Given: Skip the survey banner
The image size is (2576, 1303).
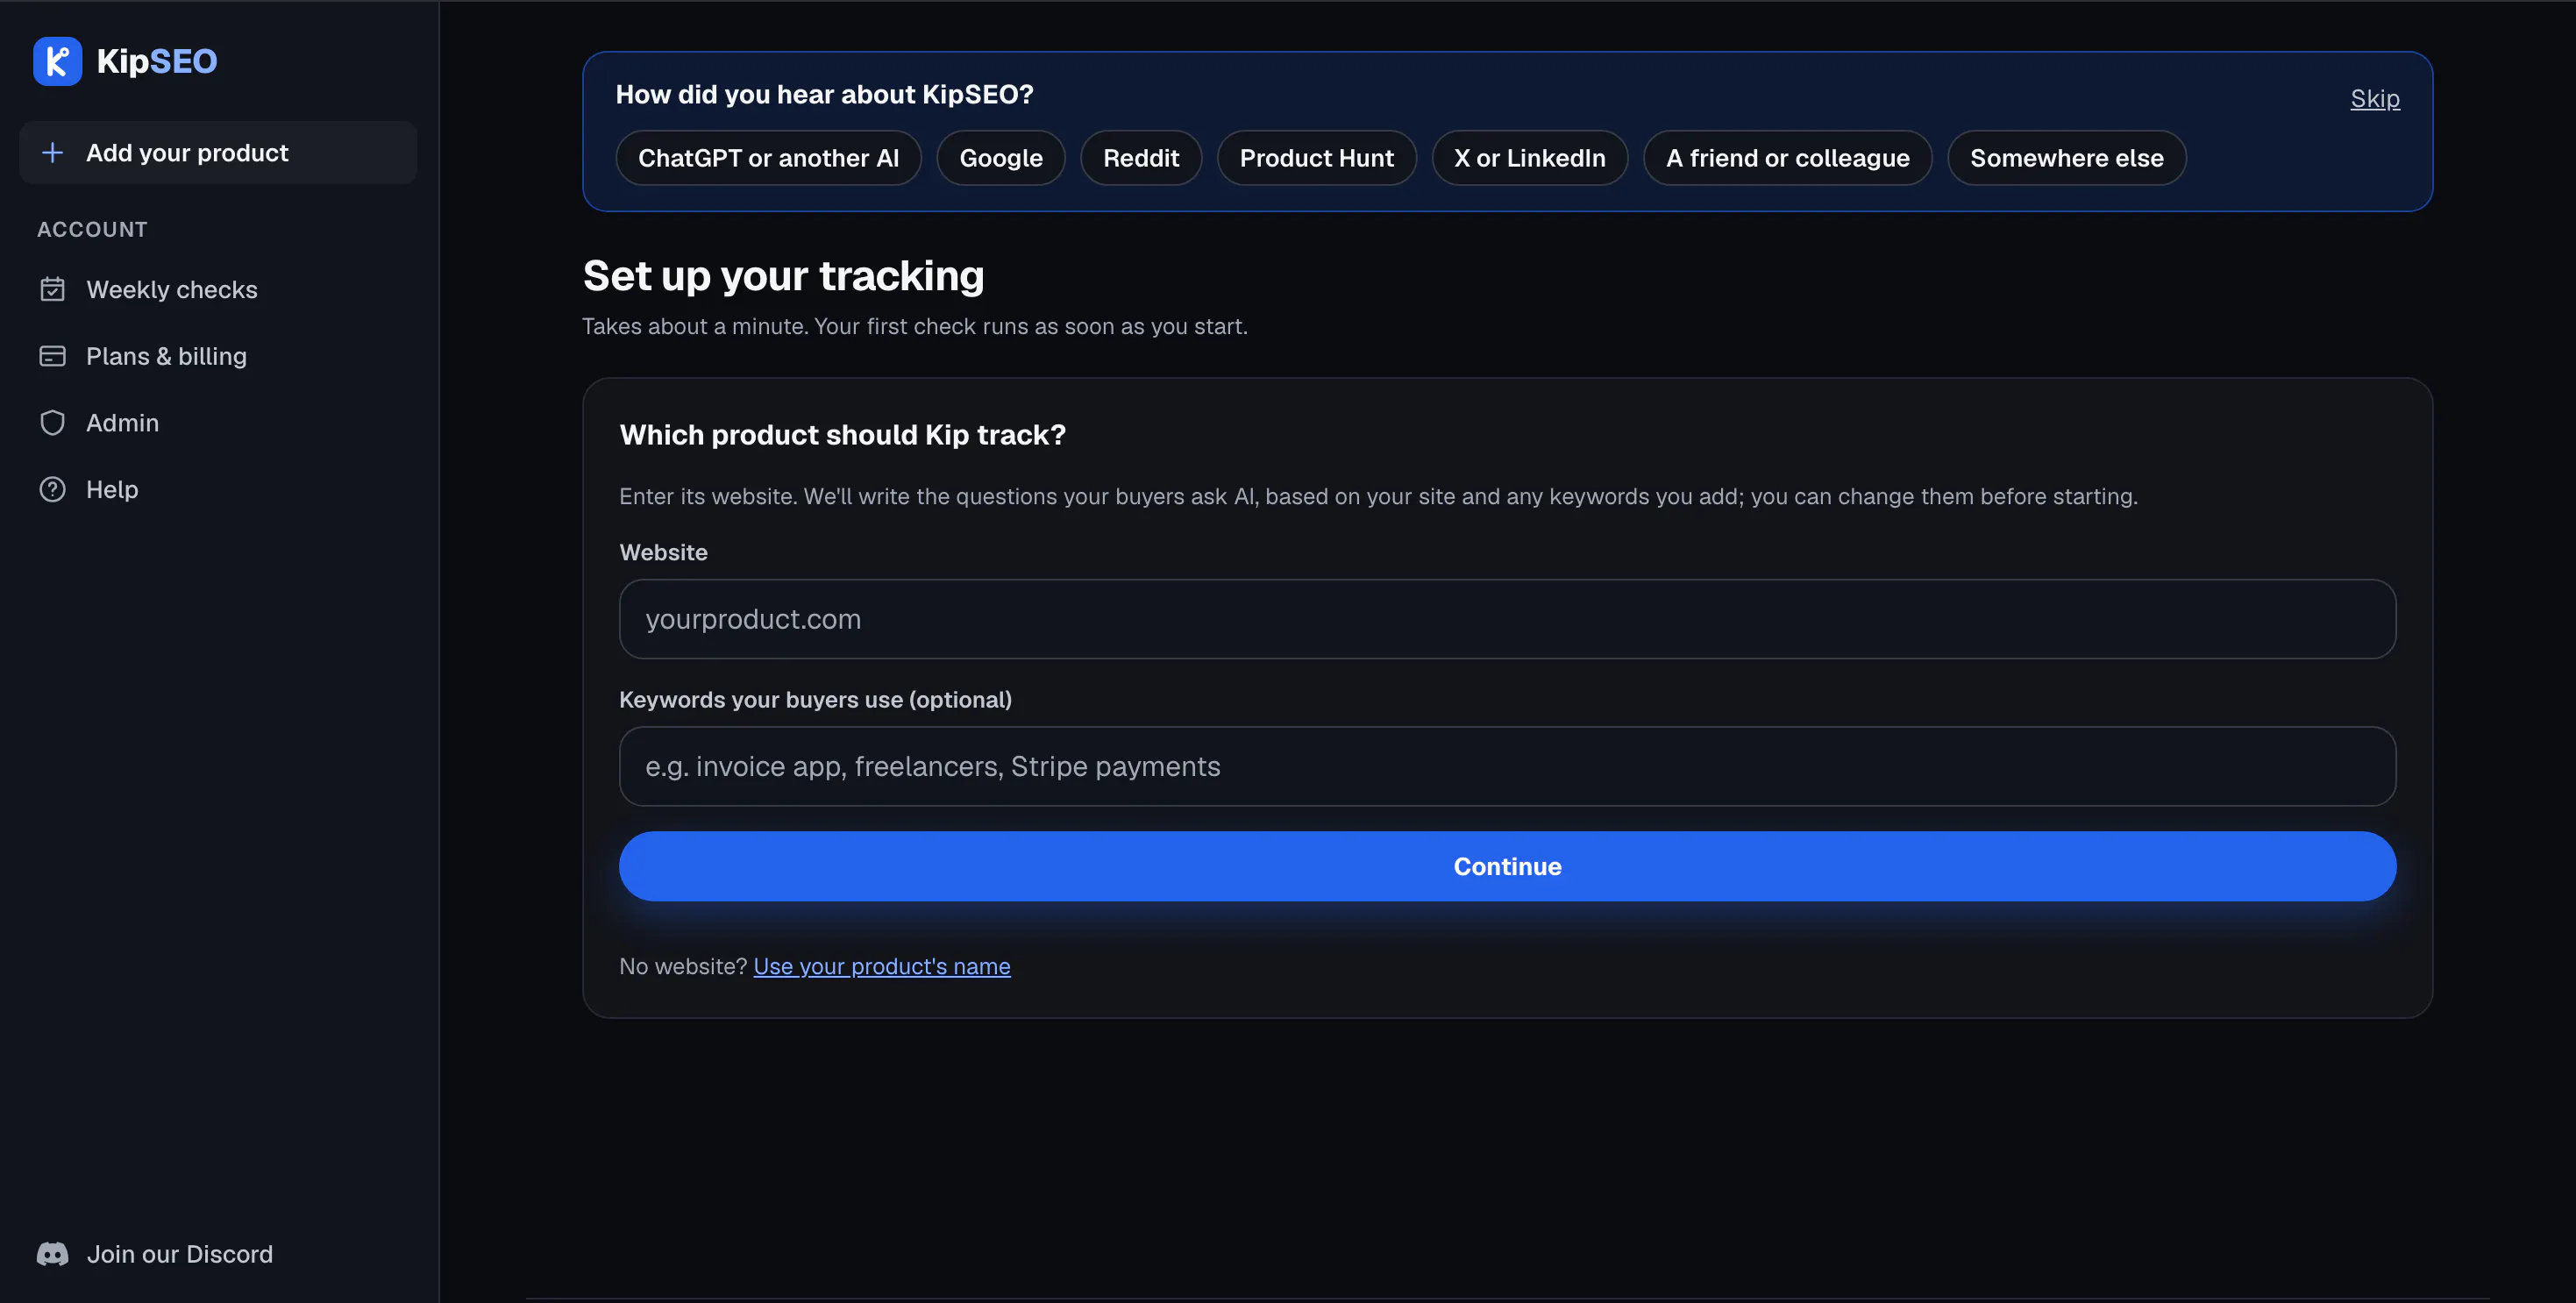Looking at the screenshot, I should [2375, 98].
